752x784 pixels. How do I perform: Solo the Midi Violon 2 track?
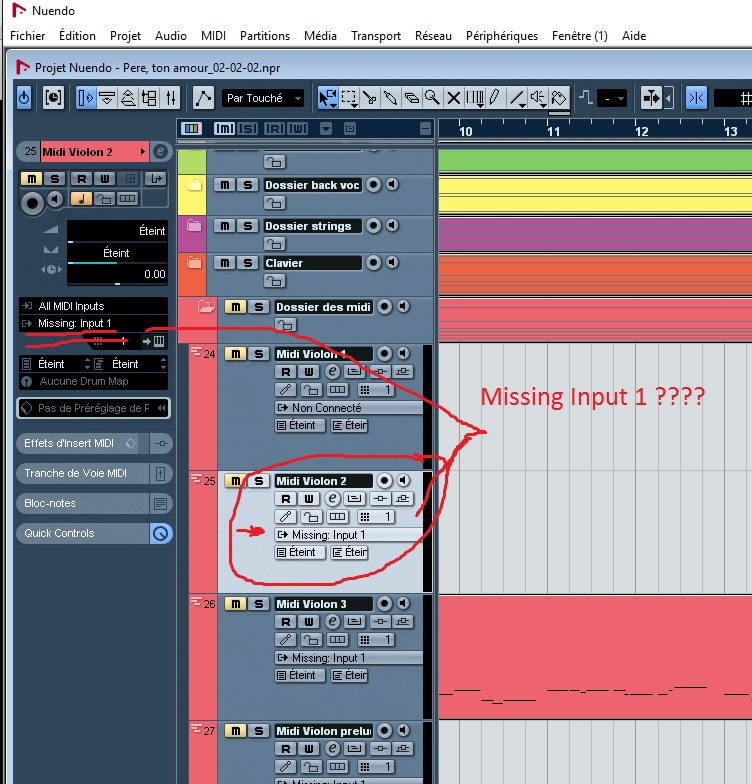point(258,481)
